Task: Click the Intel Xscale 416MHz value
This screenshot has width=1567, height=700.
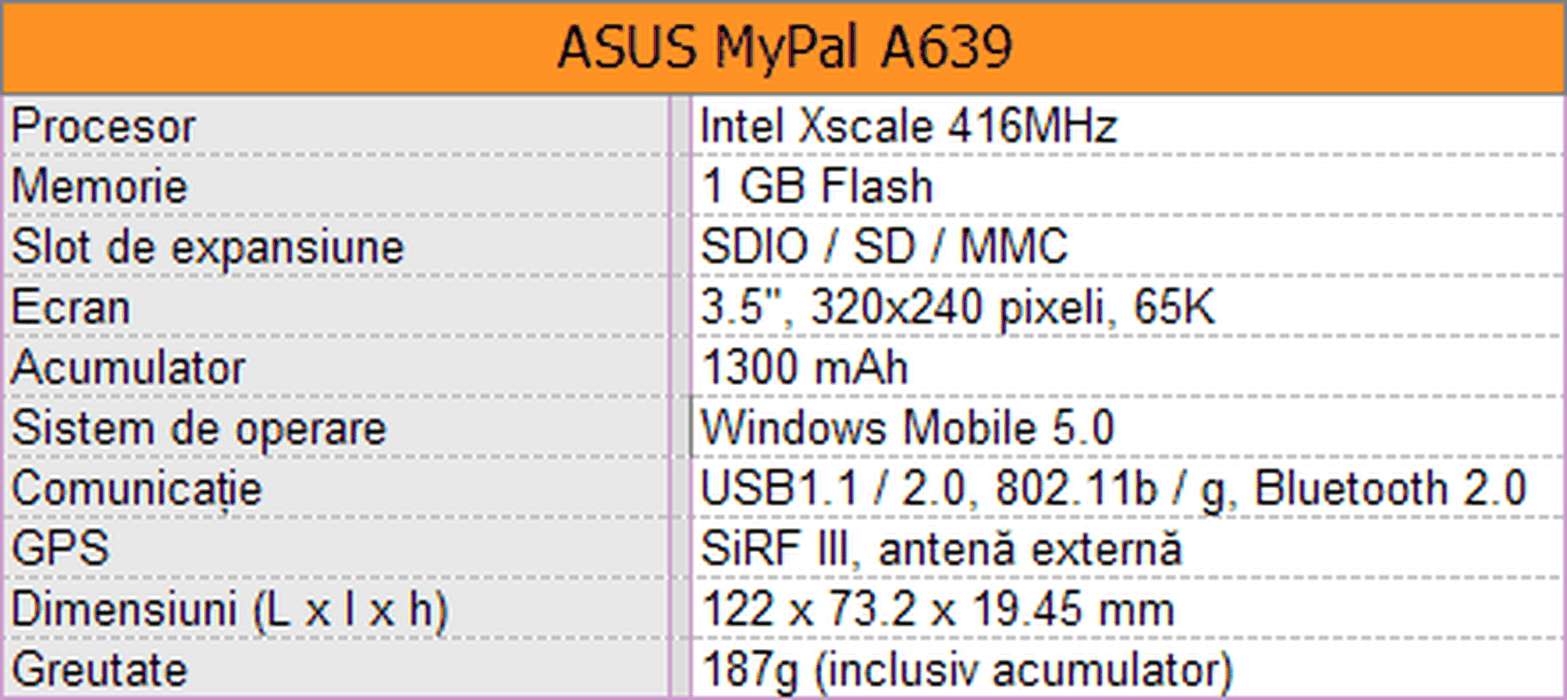Action: (908, 127)
